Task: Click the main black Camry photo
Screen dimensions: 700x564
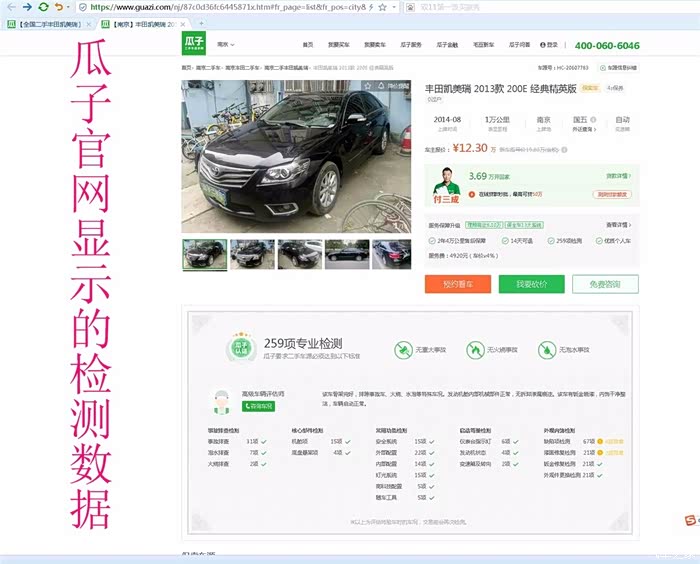Action: coord(296,156)
